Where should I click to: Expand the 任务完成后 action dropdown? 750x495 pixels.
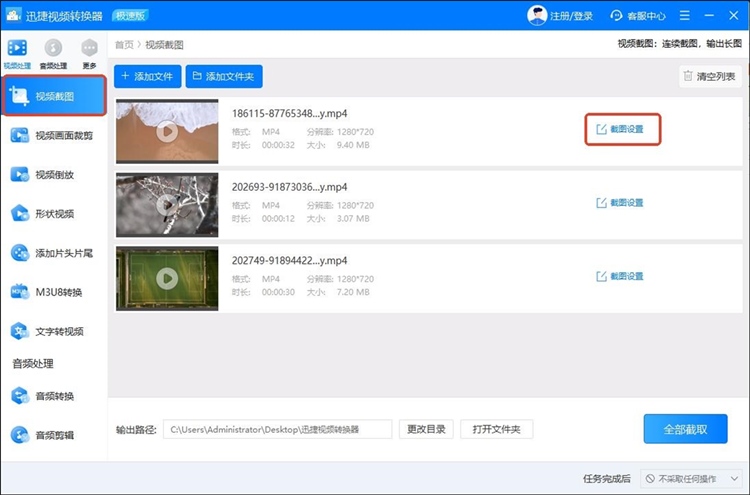click(x=691, y=479)
